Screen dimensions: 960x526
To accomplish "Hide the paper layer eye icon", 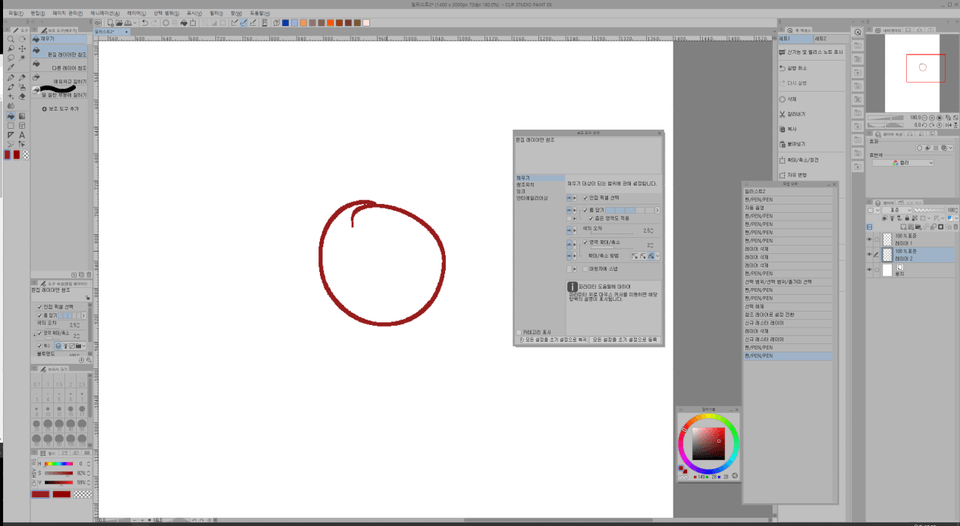I will (x=870, y=270).
